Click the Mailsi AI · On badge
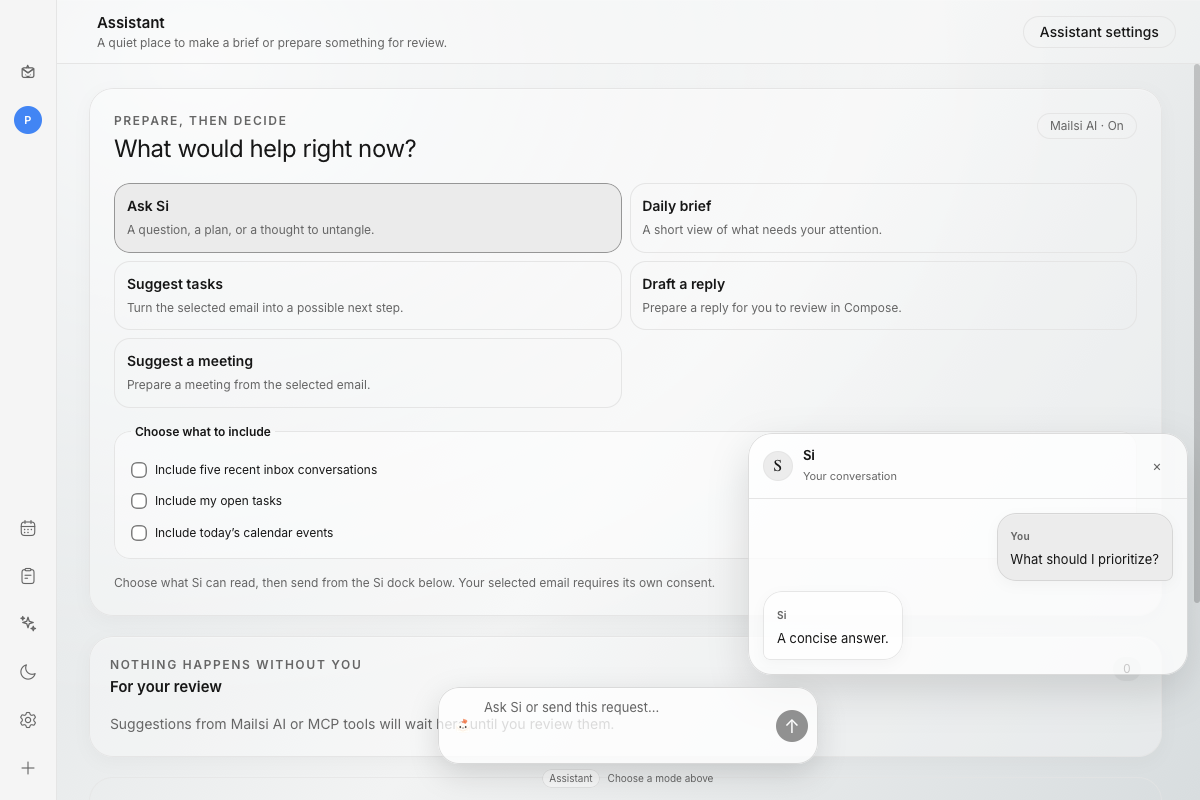The width and height of the screenshot is (1200, 800). tap(1087, 126)
